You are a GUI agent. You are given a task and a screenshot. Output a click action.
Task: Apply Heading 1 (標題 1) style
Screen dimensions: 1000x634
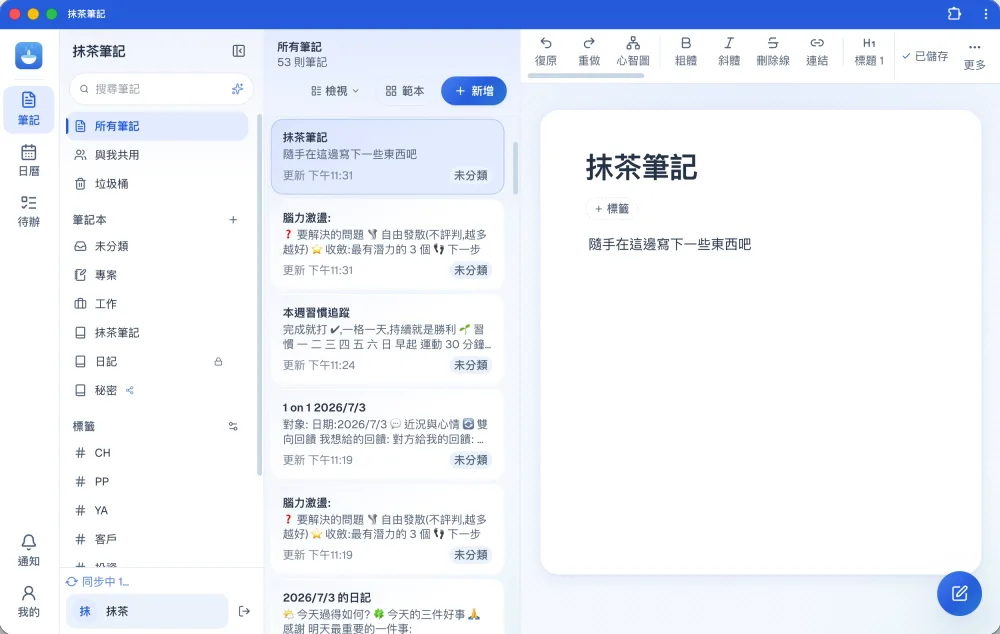pyautogui.click(x=869, y=51)
